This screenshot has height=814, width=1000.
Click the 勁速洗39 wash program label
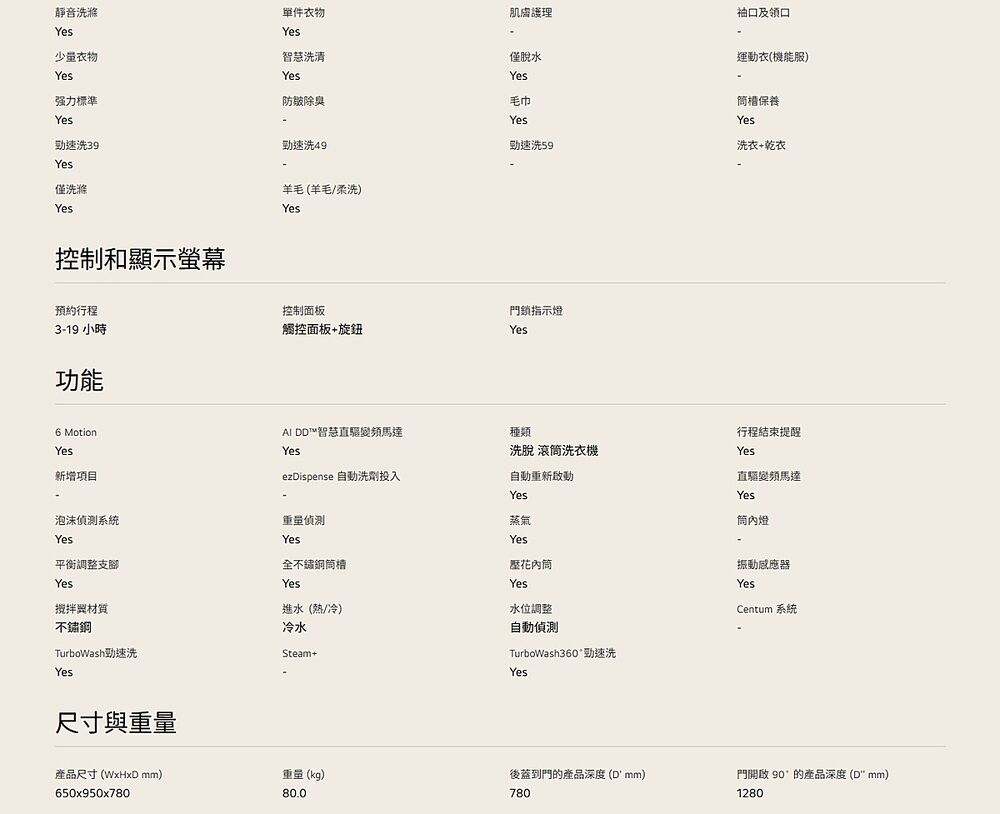click(x=77, y=146)
